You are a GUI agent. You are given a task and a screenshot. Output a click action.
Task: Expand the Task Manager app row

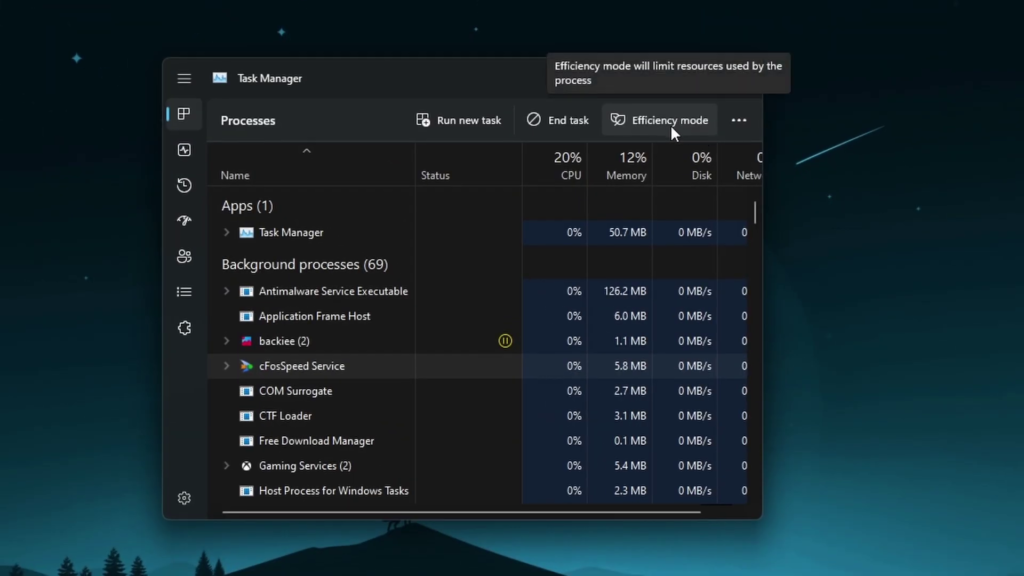click(227, 232)
